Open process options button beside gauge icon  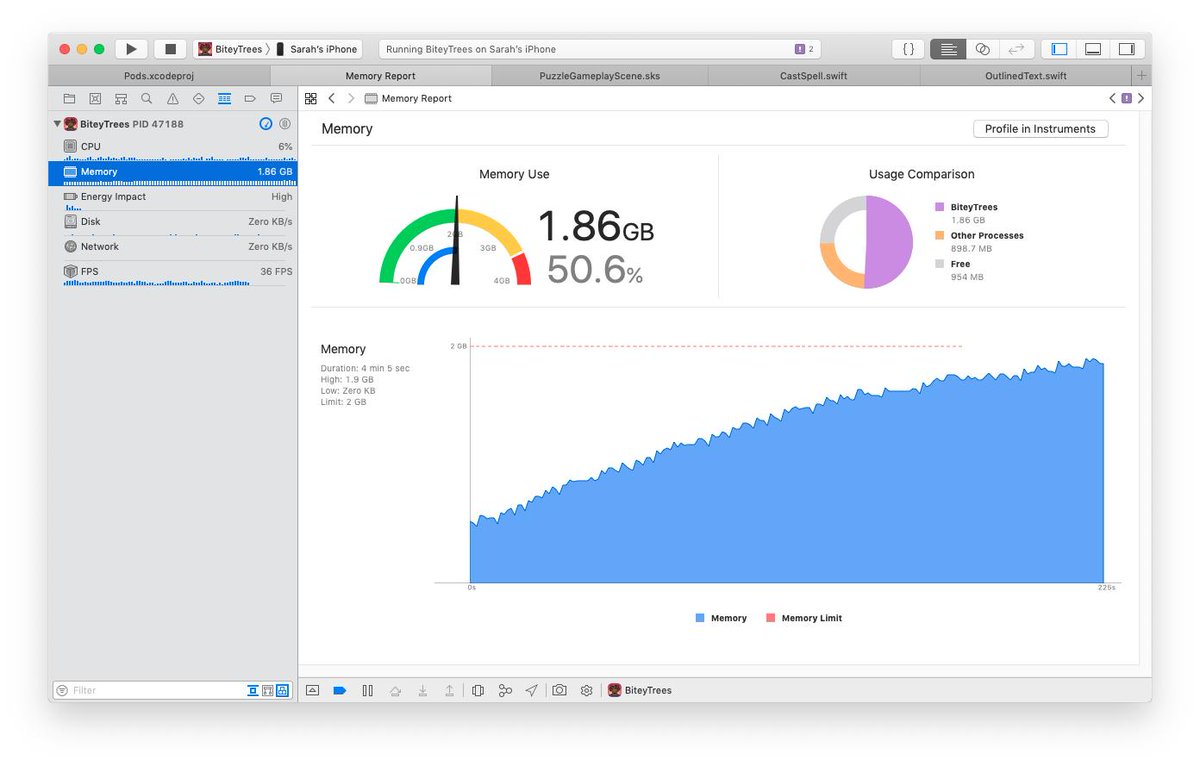click(285, 124)
